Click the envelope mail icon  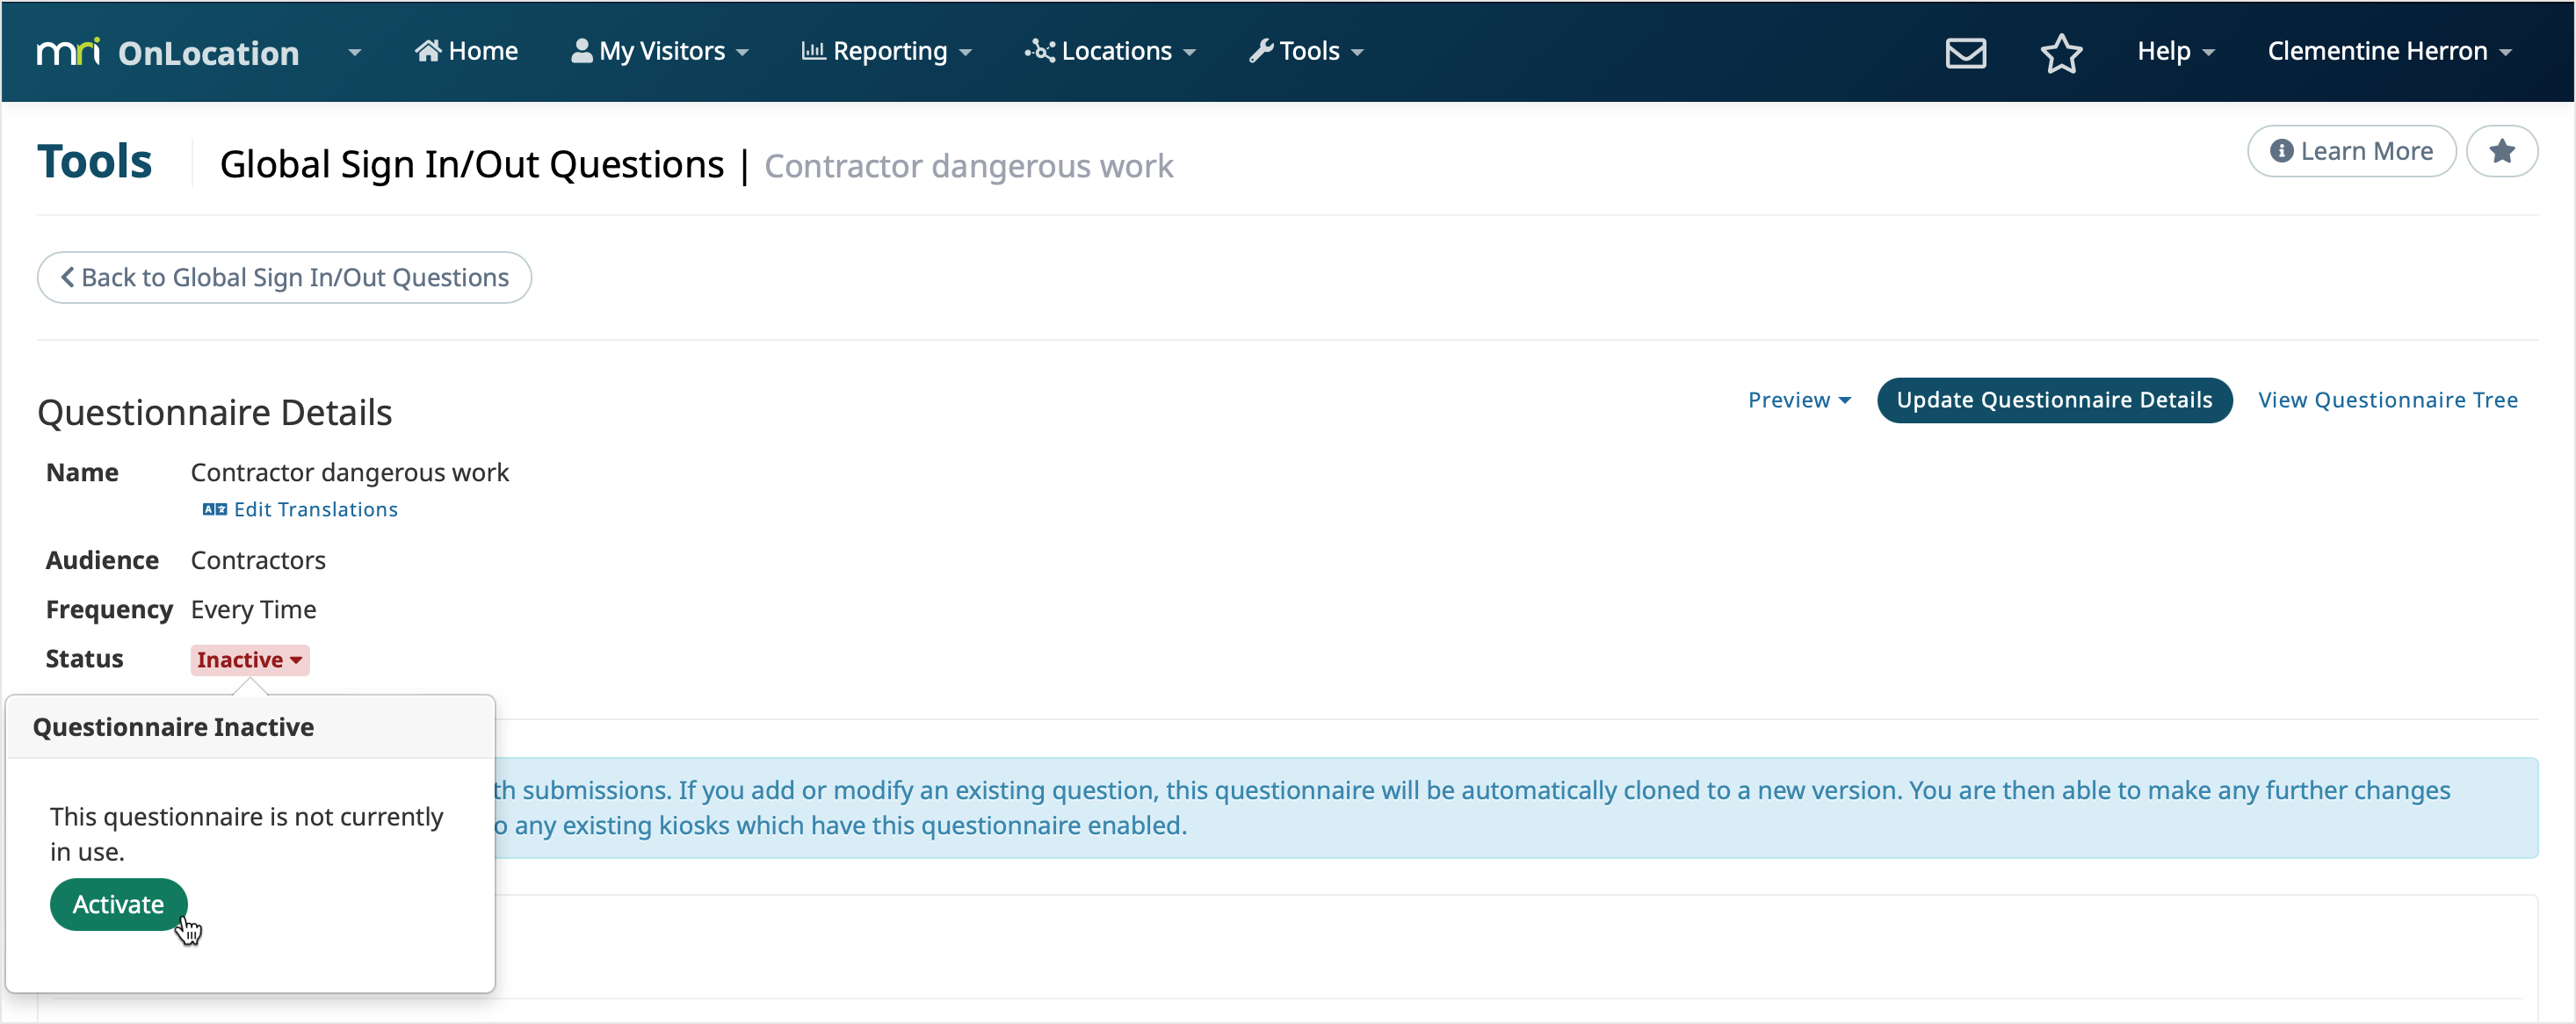pos(1965,51)
